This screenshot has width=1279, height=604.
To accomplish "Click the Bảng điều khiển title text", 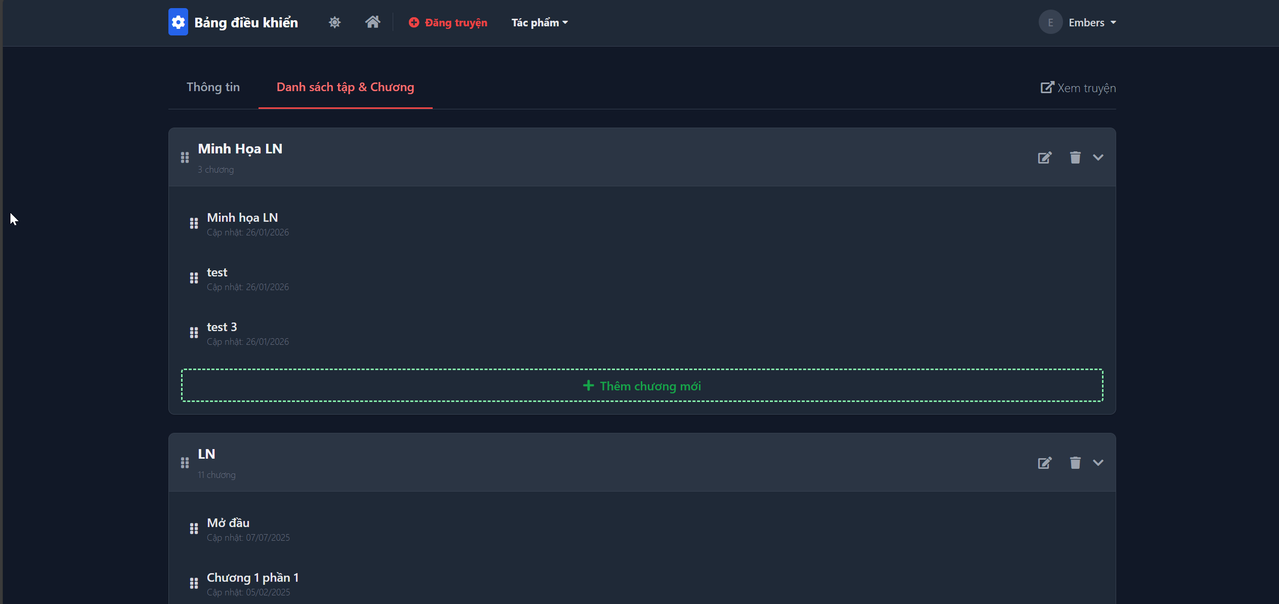I will coord(246,22).
